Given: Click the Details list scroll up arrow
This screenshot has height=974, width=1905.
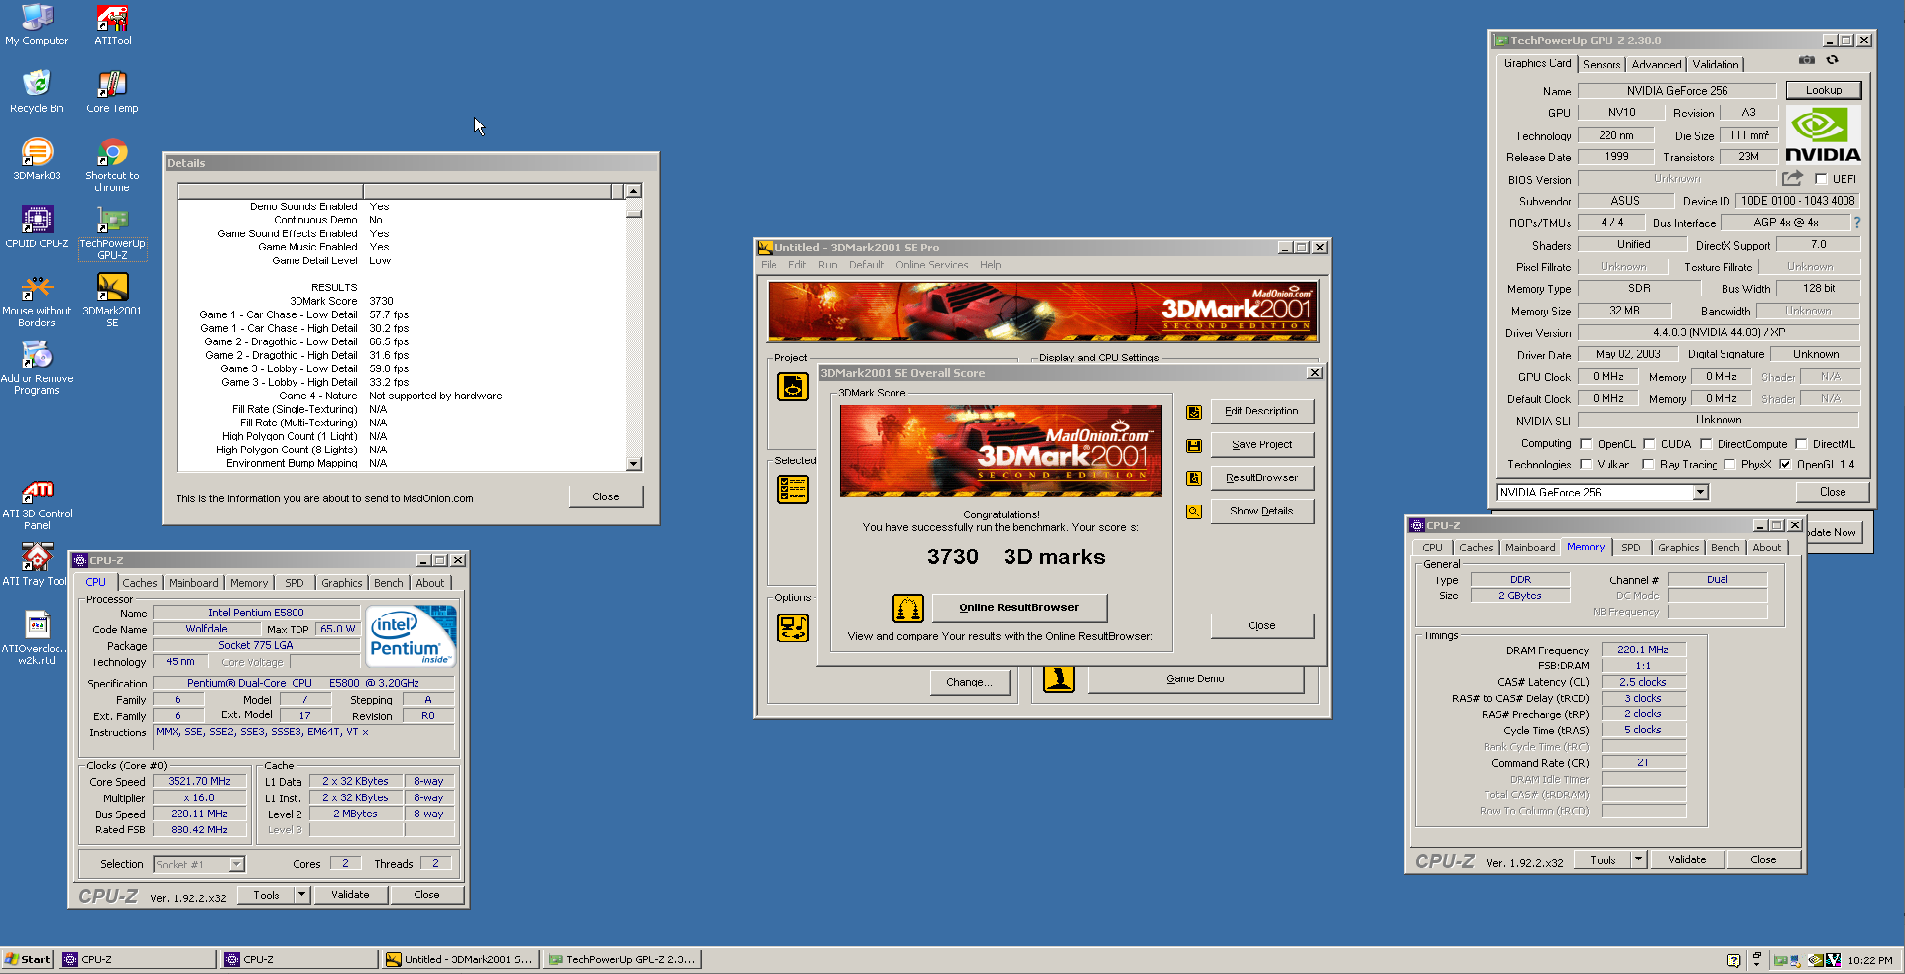Looking at the screenshot, I should tap(633, 191).
